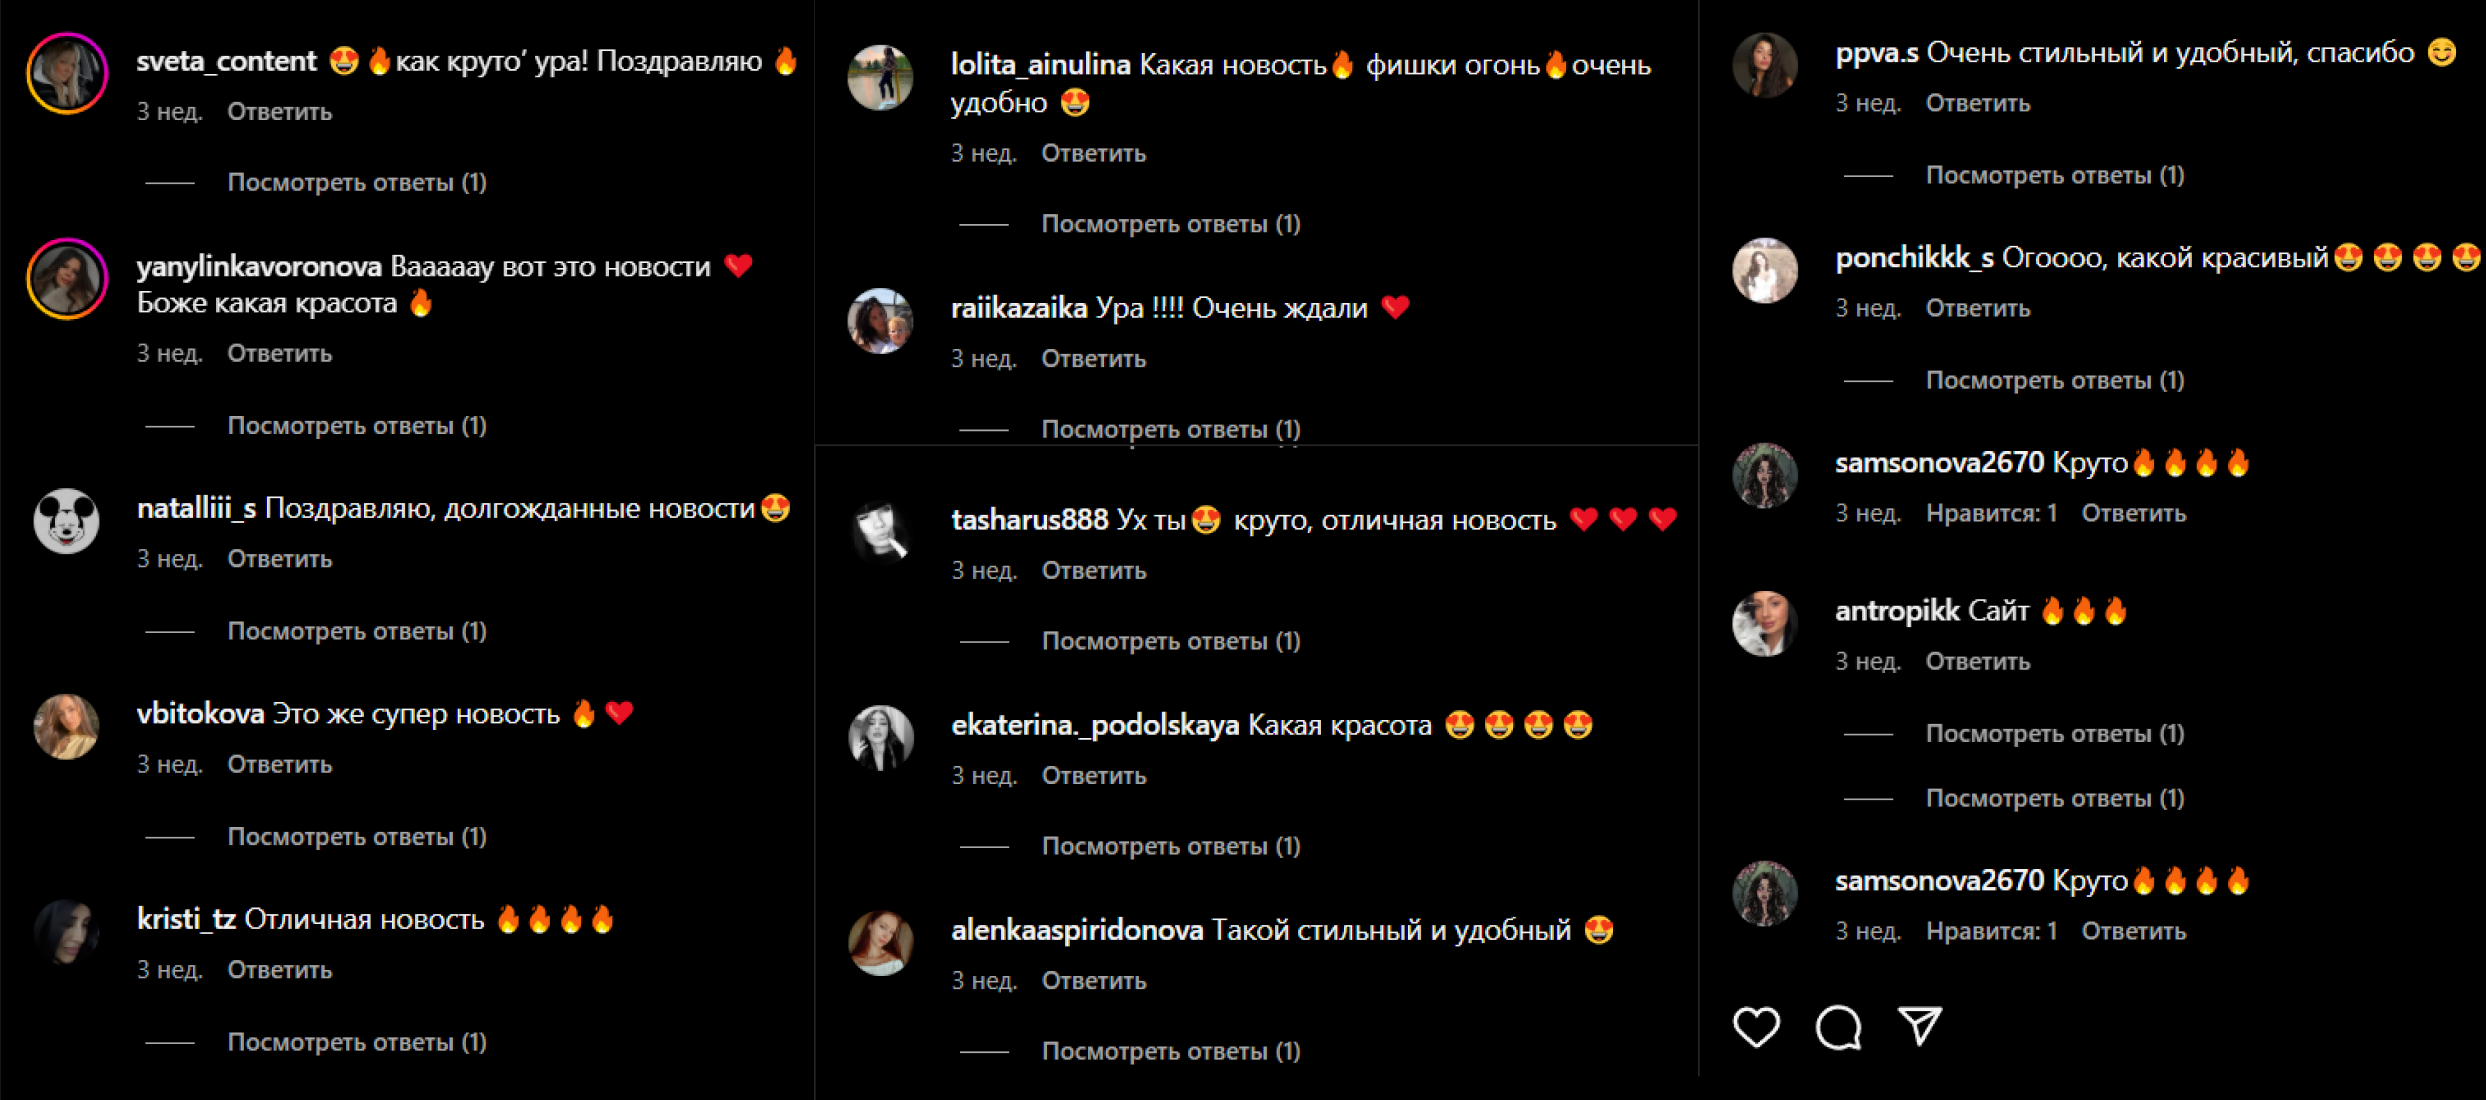Expand replies under sveta_content comment
The height and width of the screenshot is (1100, 2486).
click(x=357, y=183)
